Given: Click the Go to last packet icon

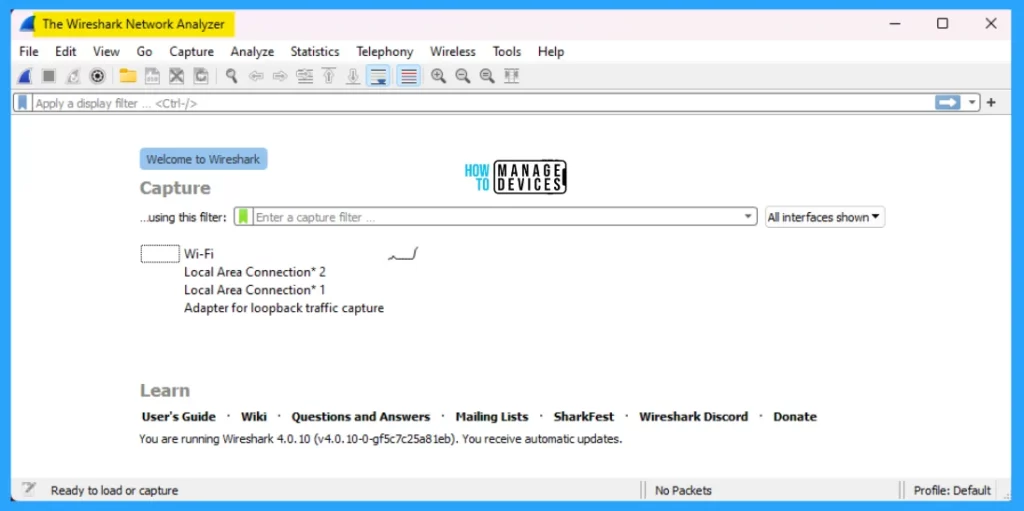Looking at the screenshot, I should pos(353,76).
